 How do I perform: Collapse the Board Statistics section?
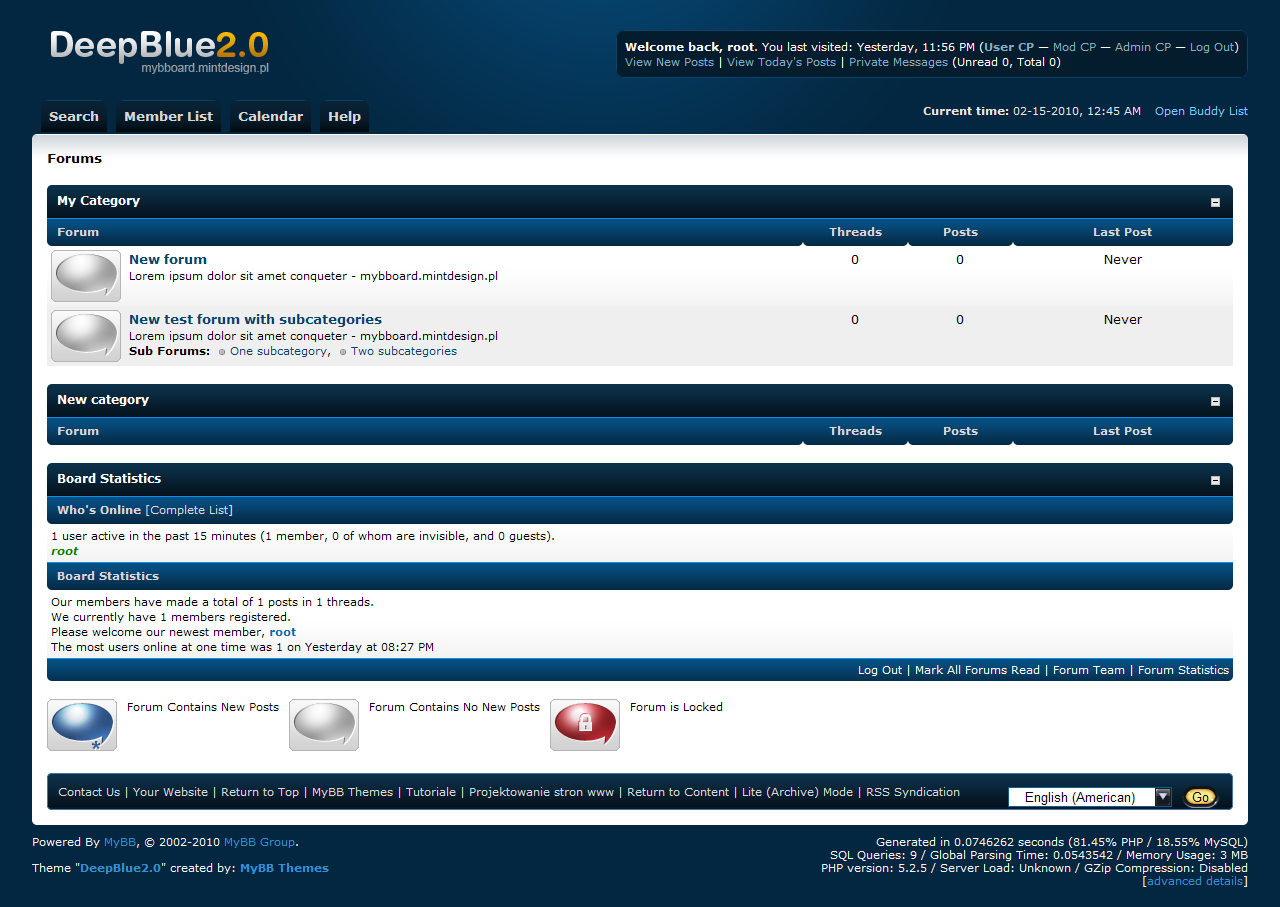pos(1215,480)
